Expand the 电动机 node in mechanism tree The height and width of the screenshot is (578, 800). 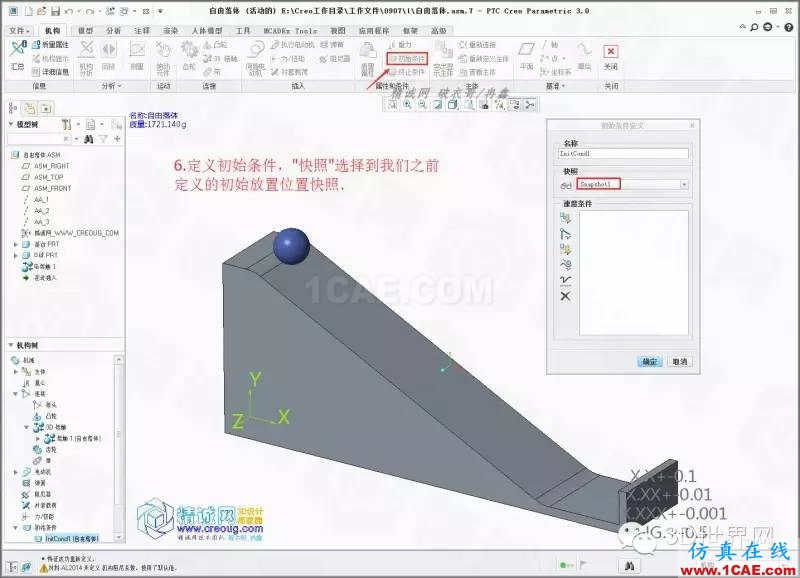15,470
